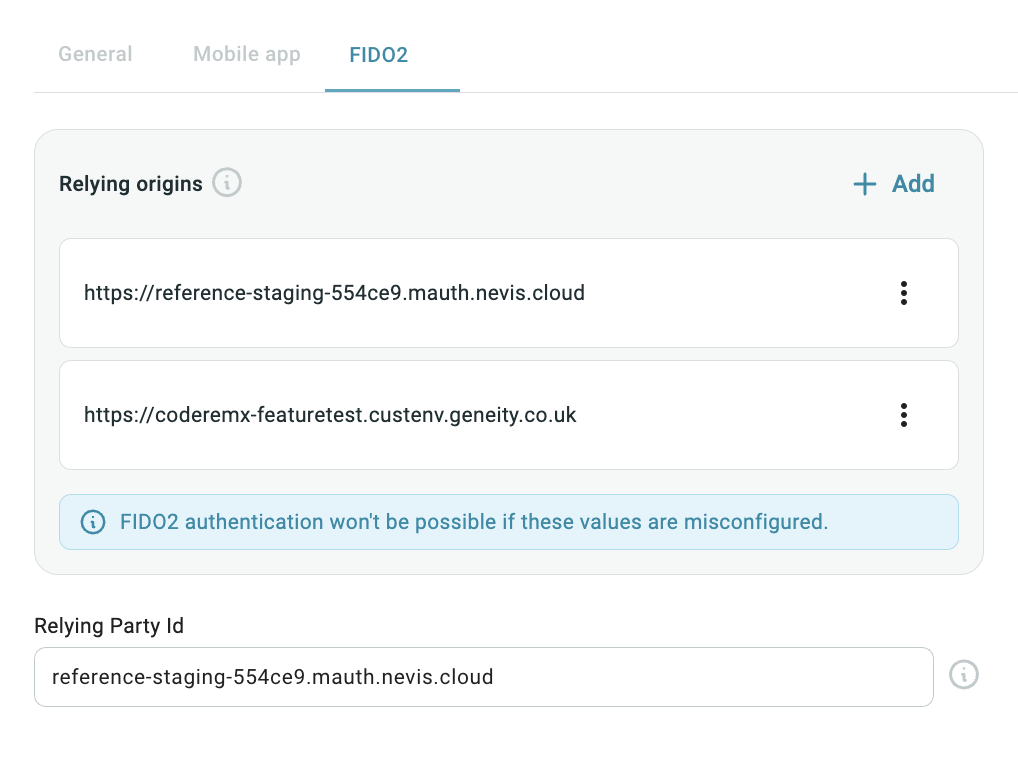Select the reference-staging-554ce9 origin URL text
Viewport: 1018px width, 762px height.
334,293
